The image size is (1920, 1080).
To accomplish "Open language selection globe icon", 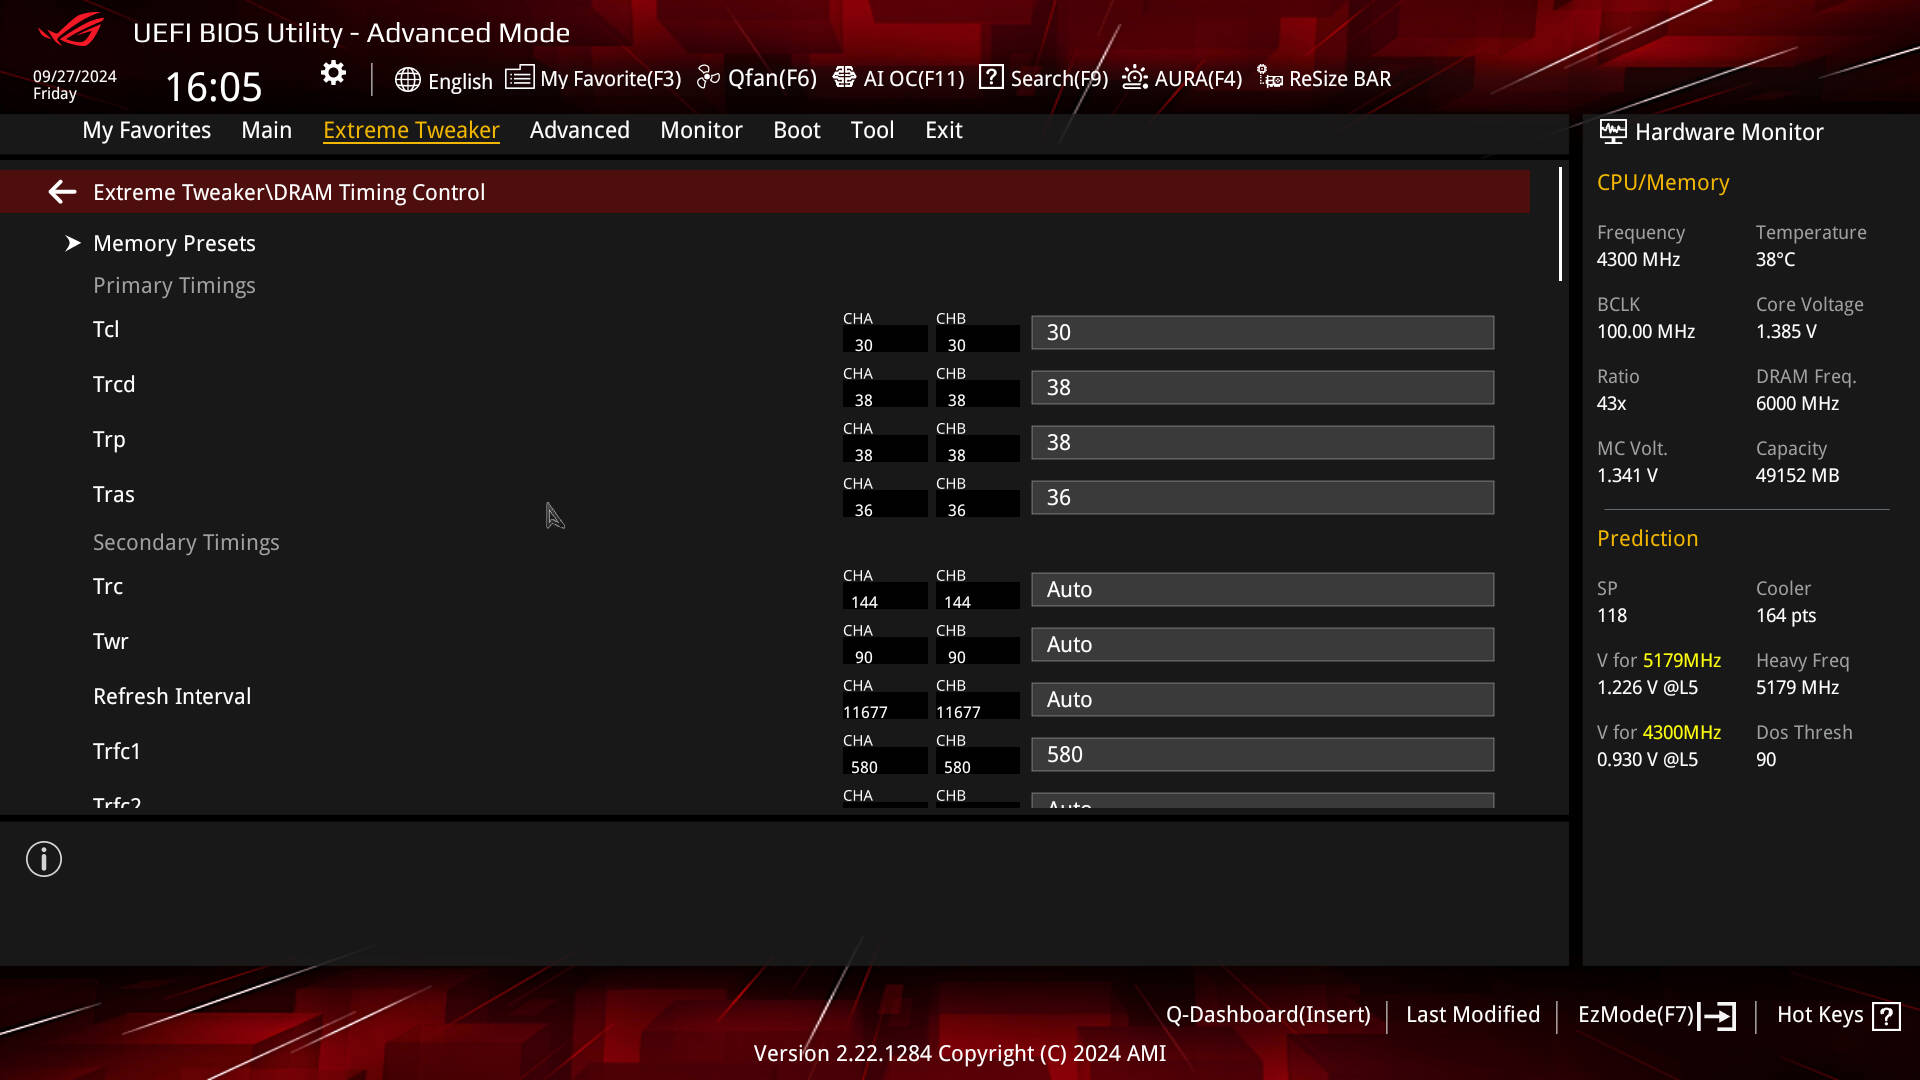I will coord(407,80).
